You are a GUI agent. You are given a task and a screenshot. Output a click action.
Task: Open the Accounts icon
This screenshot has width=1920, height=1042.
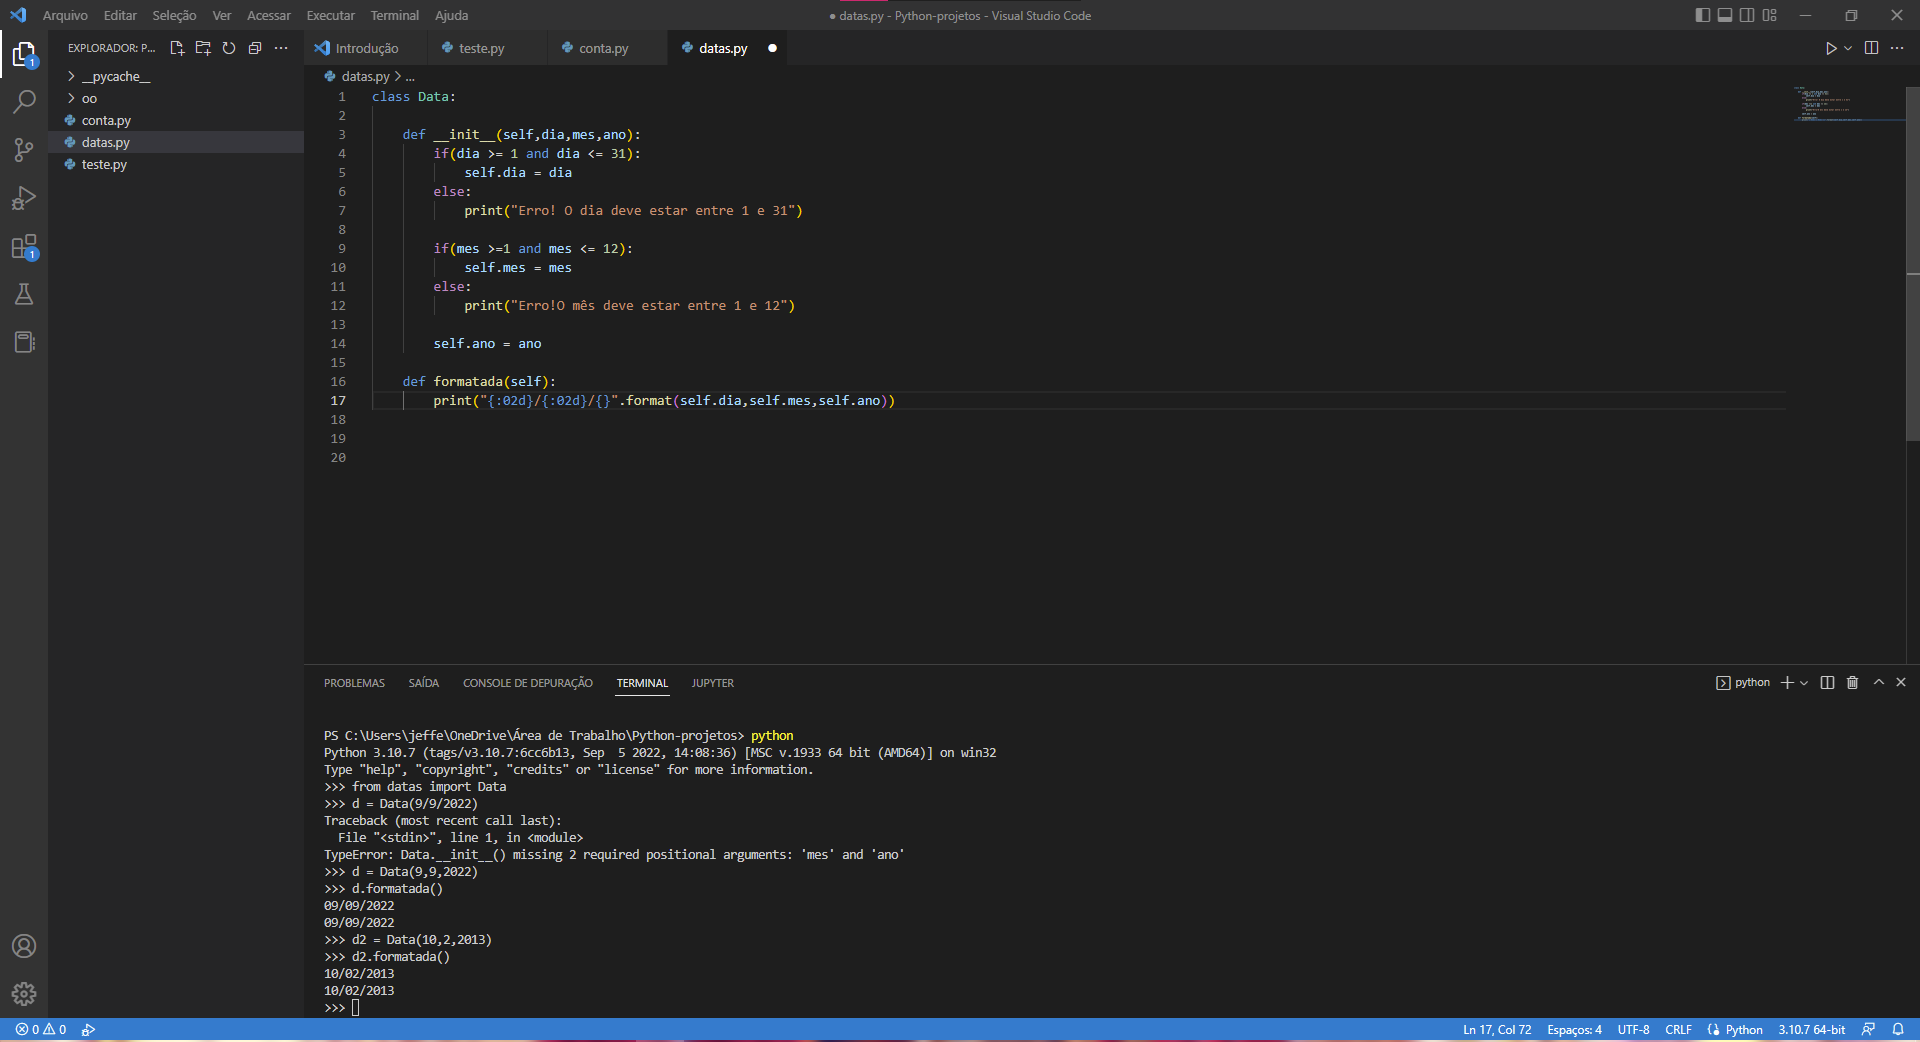point(24,946)
